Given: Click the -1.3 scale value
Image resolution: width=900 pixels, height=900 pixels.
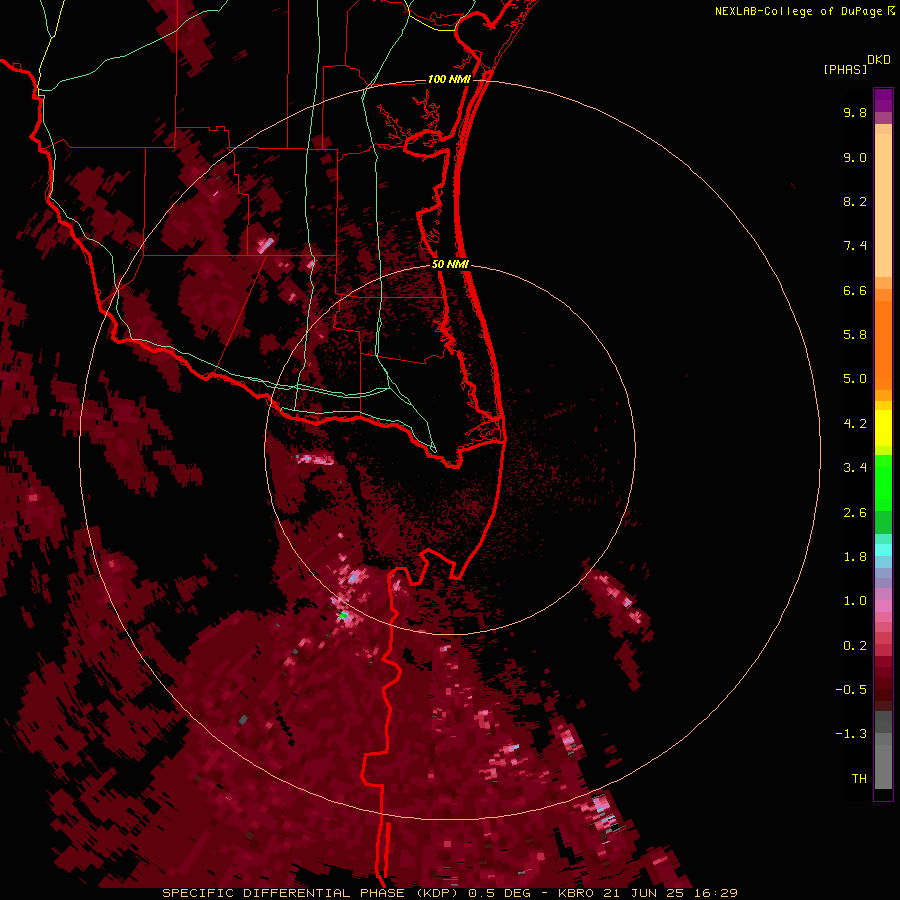Looking at the screenshot, I should [851, 734].
